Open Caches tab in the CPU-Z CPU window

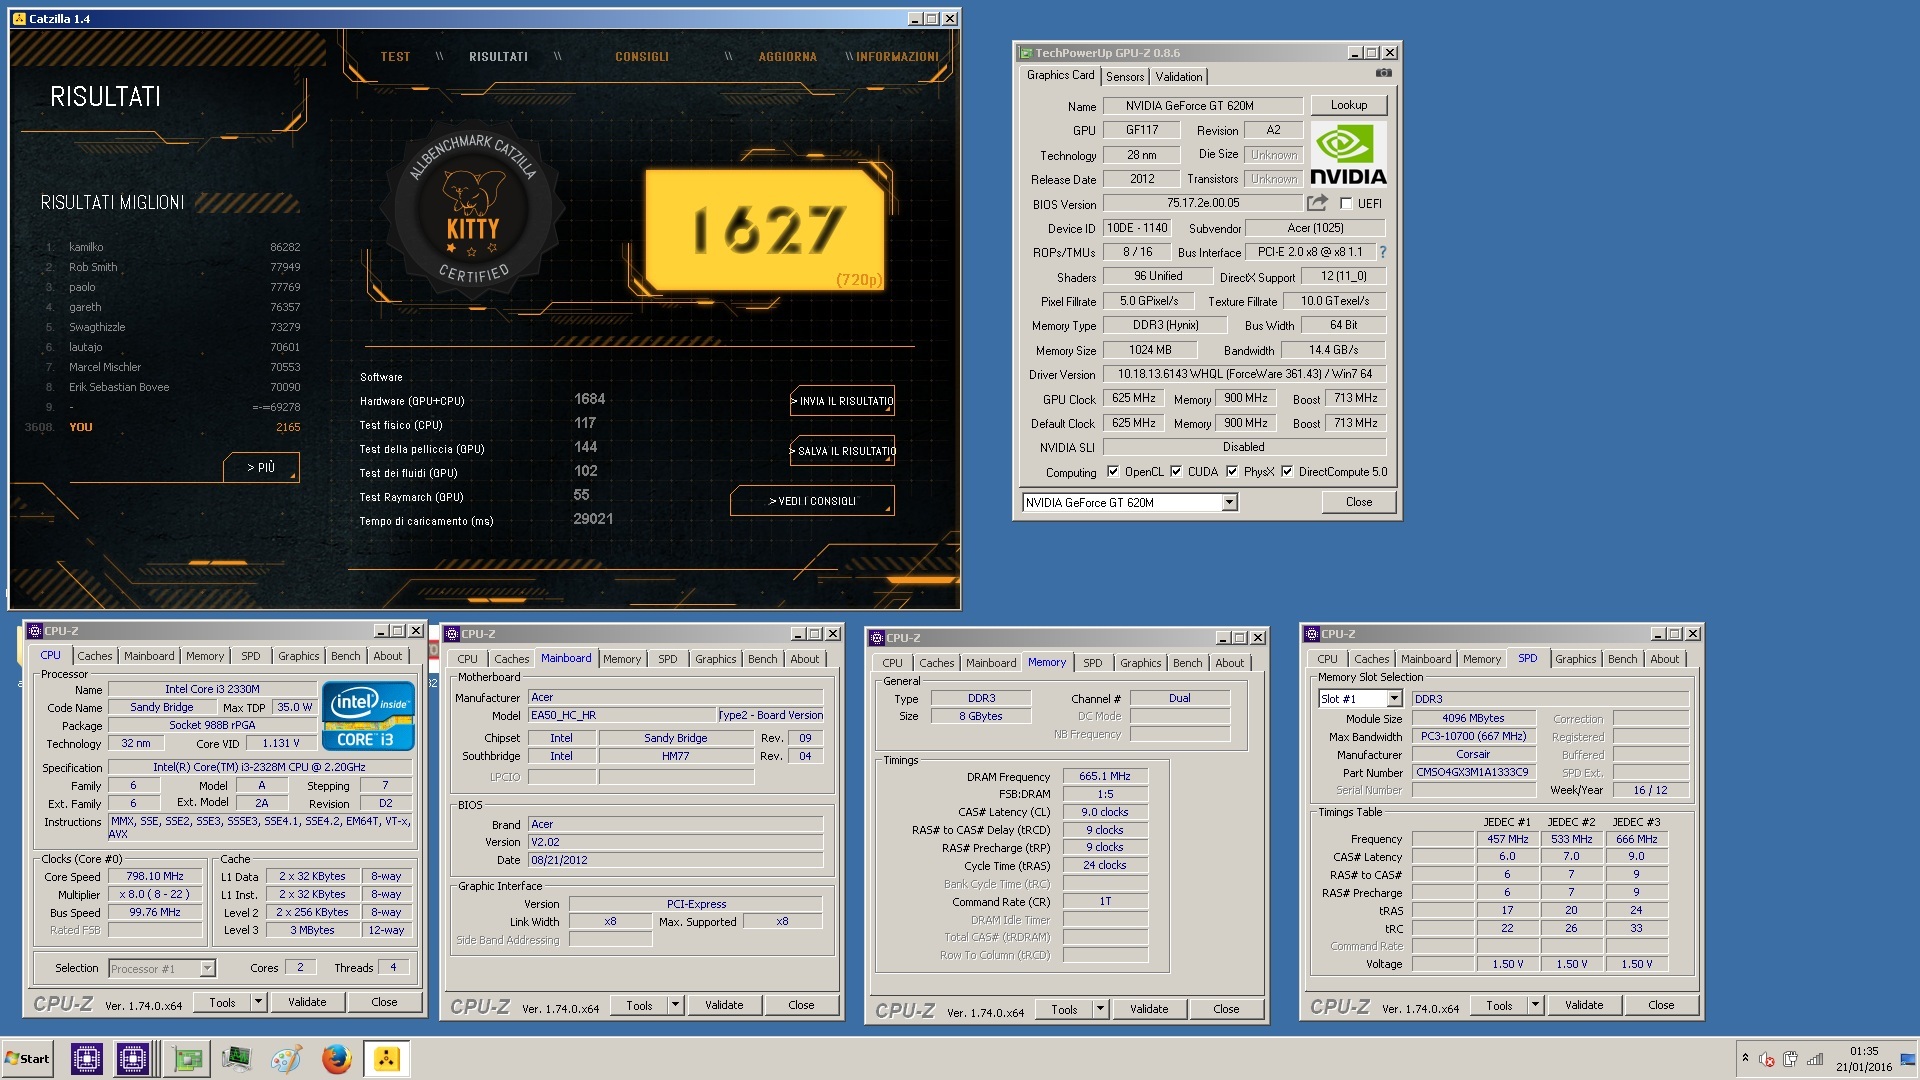(95, 657)
